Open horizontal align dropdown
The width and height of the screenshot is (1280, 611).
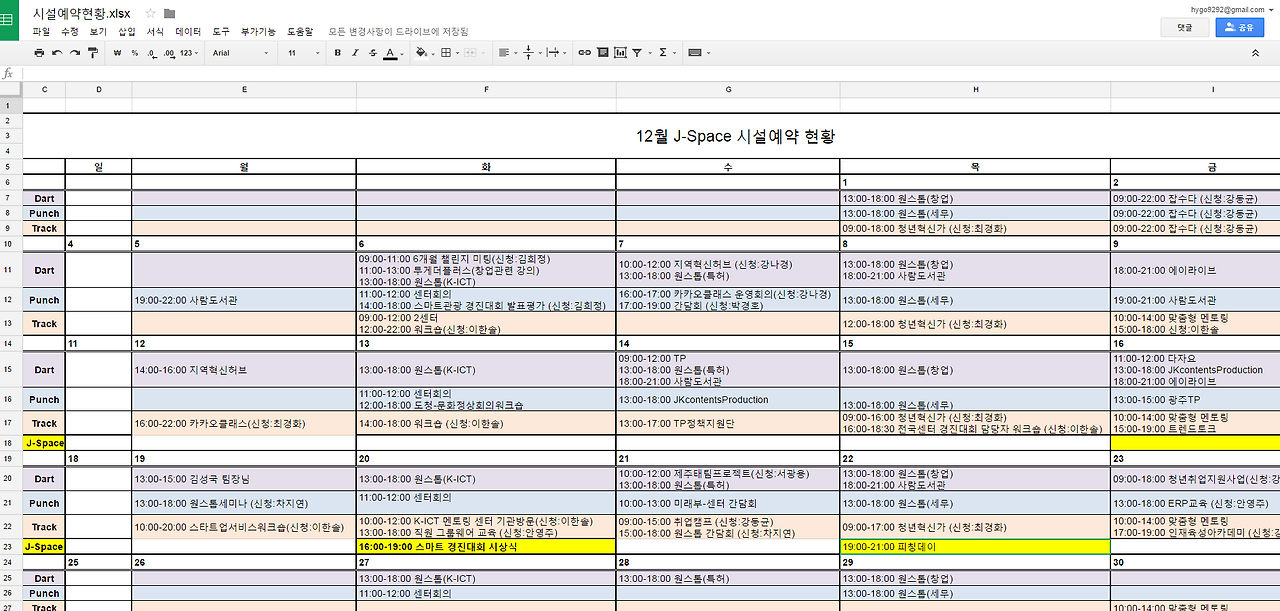(507, 52)
